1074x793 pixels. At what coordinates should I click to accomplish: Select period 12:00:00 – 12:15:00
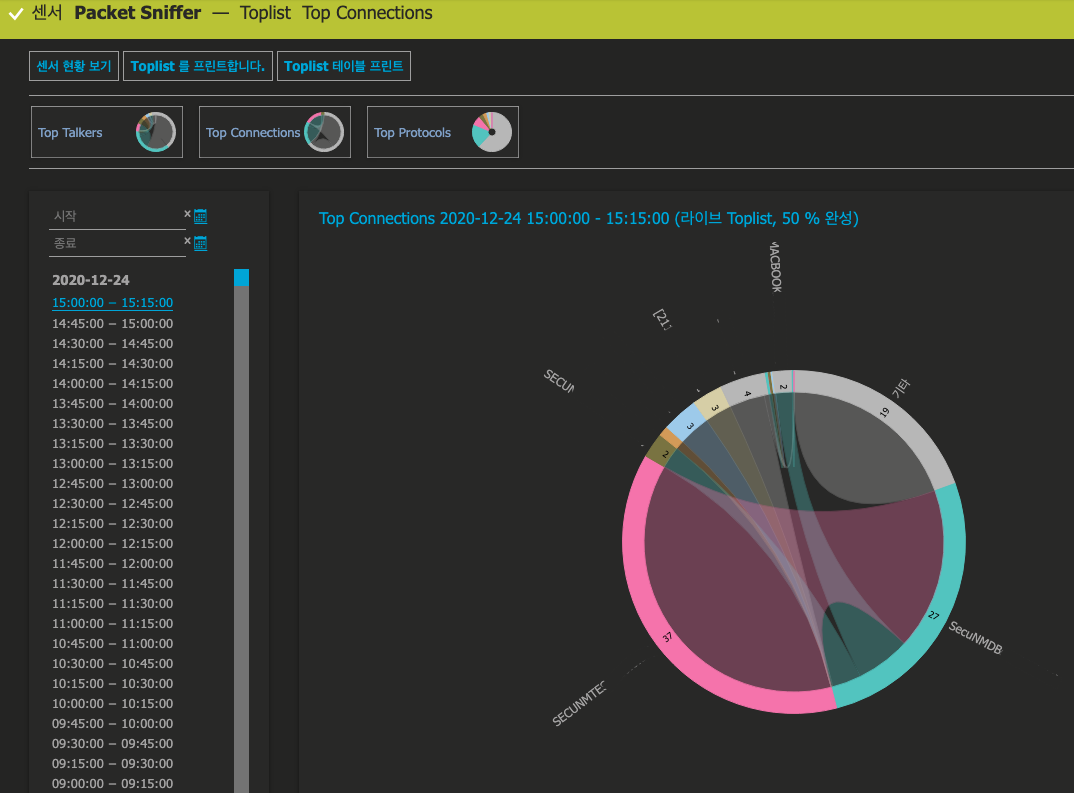click(112, 543)
